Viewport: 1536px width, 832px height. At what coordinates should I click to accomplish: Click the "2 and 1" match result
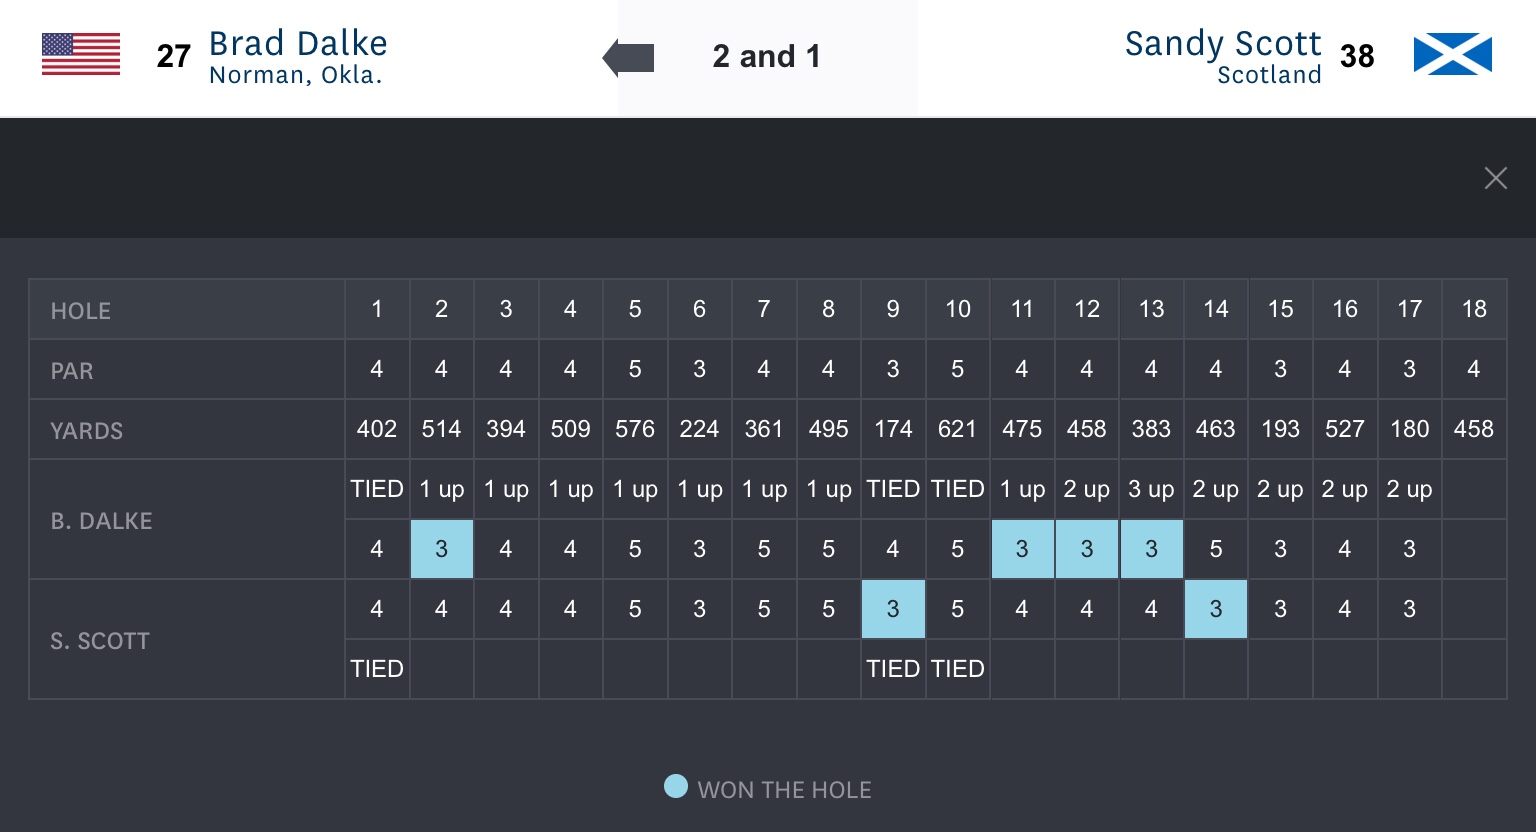766,57
